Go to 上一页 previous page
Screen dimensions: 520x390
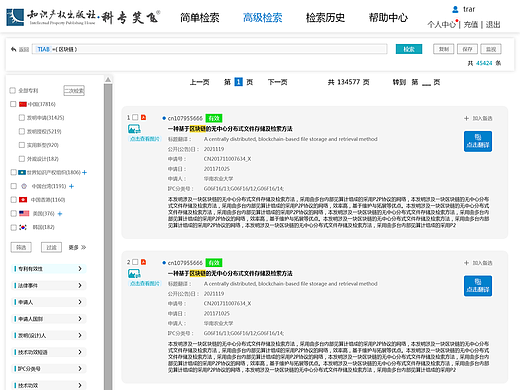199,82
